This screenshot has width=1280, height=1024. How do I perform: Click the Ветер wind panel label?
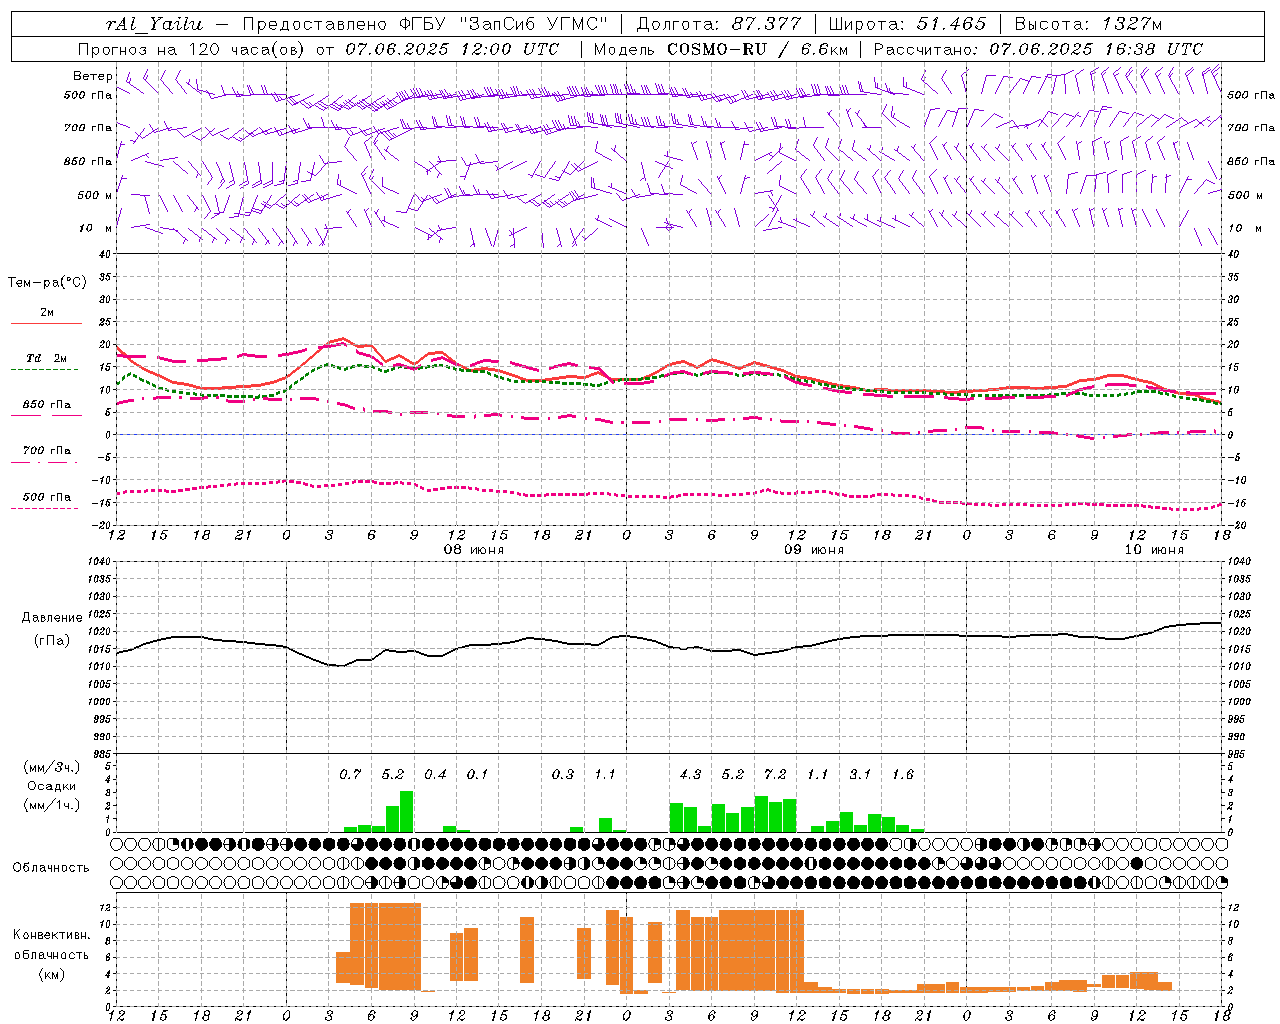tap(92, 76)
